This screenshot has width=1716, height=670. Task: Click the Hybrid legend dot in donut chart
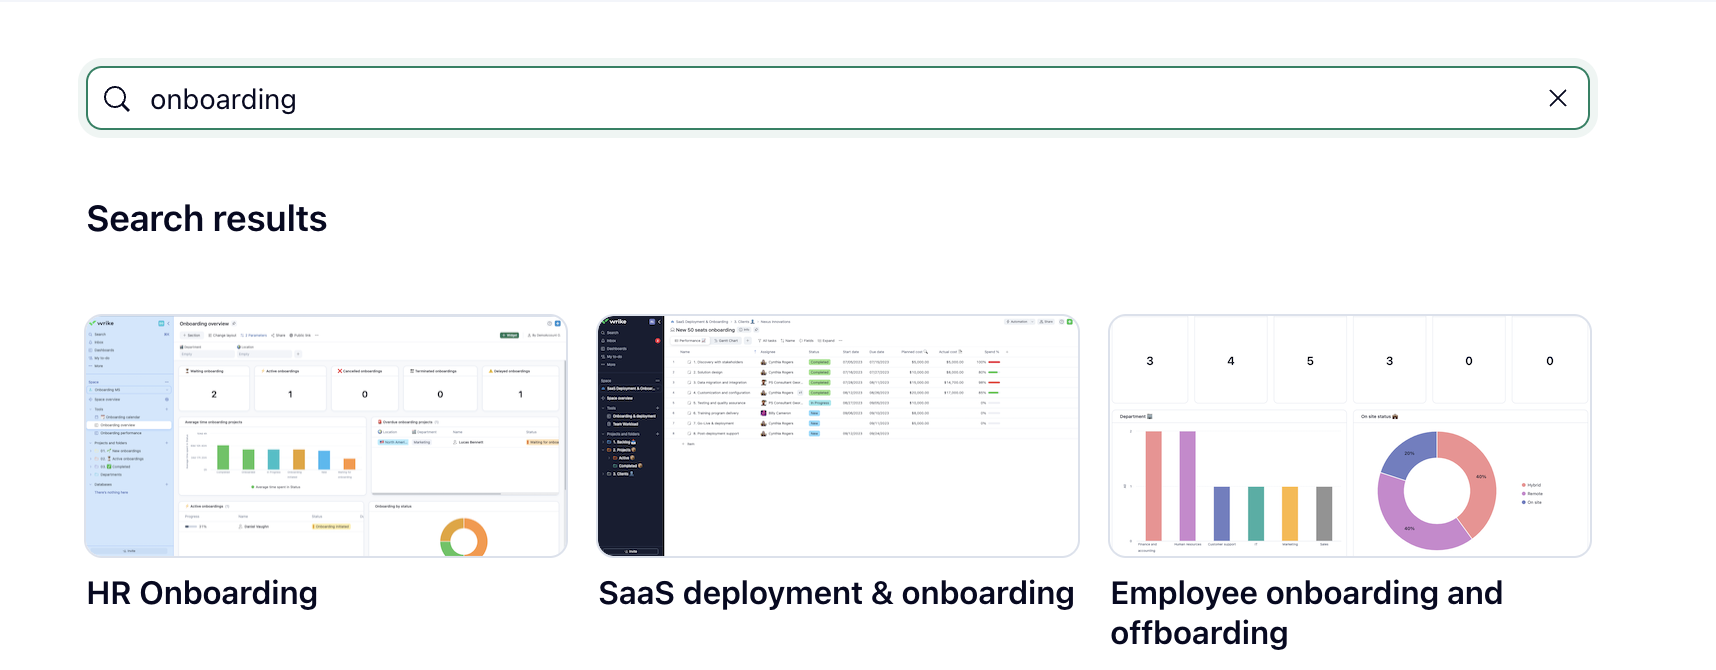[x=1523, y=485]
